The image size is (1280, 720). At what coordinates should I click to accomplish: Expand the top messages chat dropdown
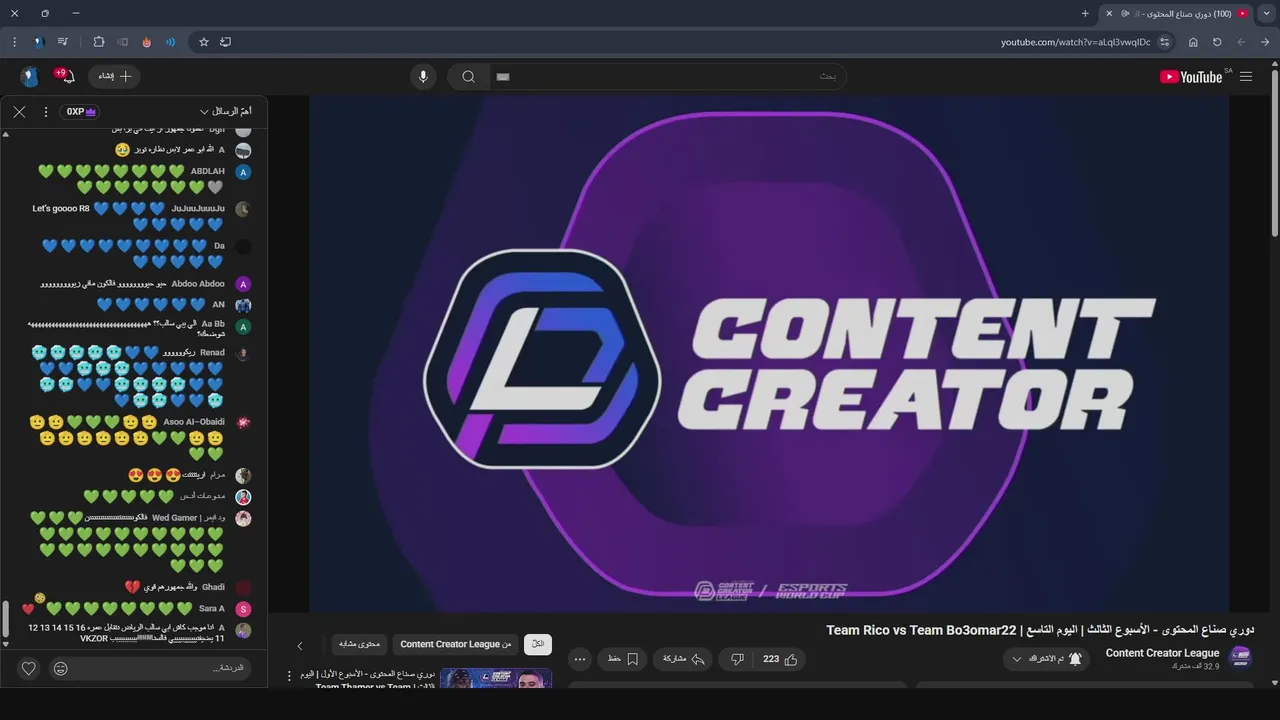226,112
